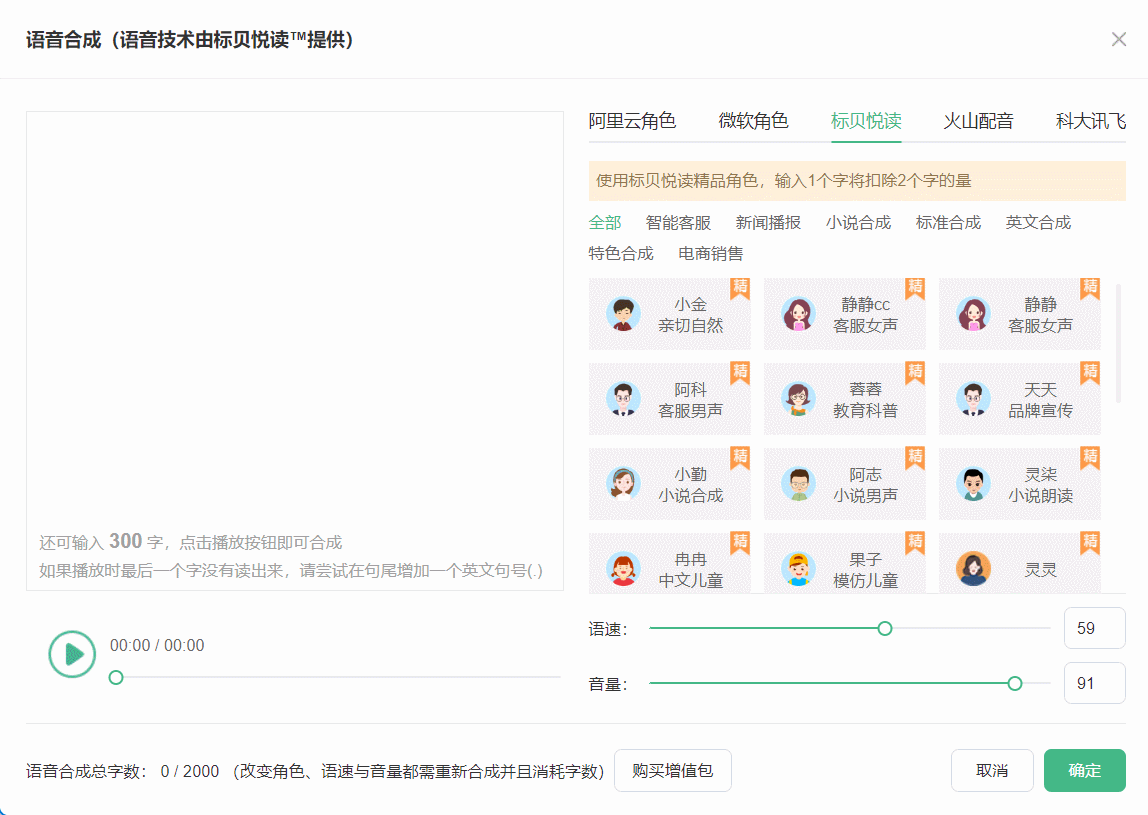Click inside the text input area
The height and width of the screenshot is (815, 1148).
coord(295,351)
